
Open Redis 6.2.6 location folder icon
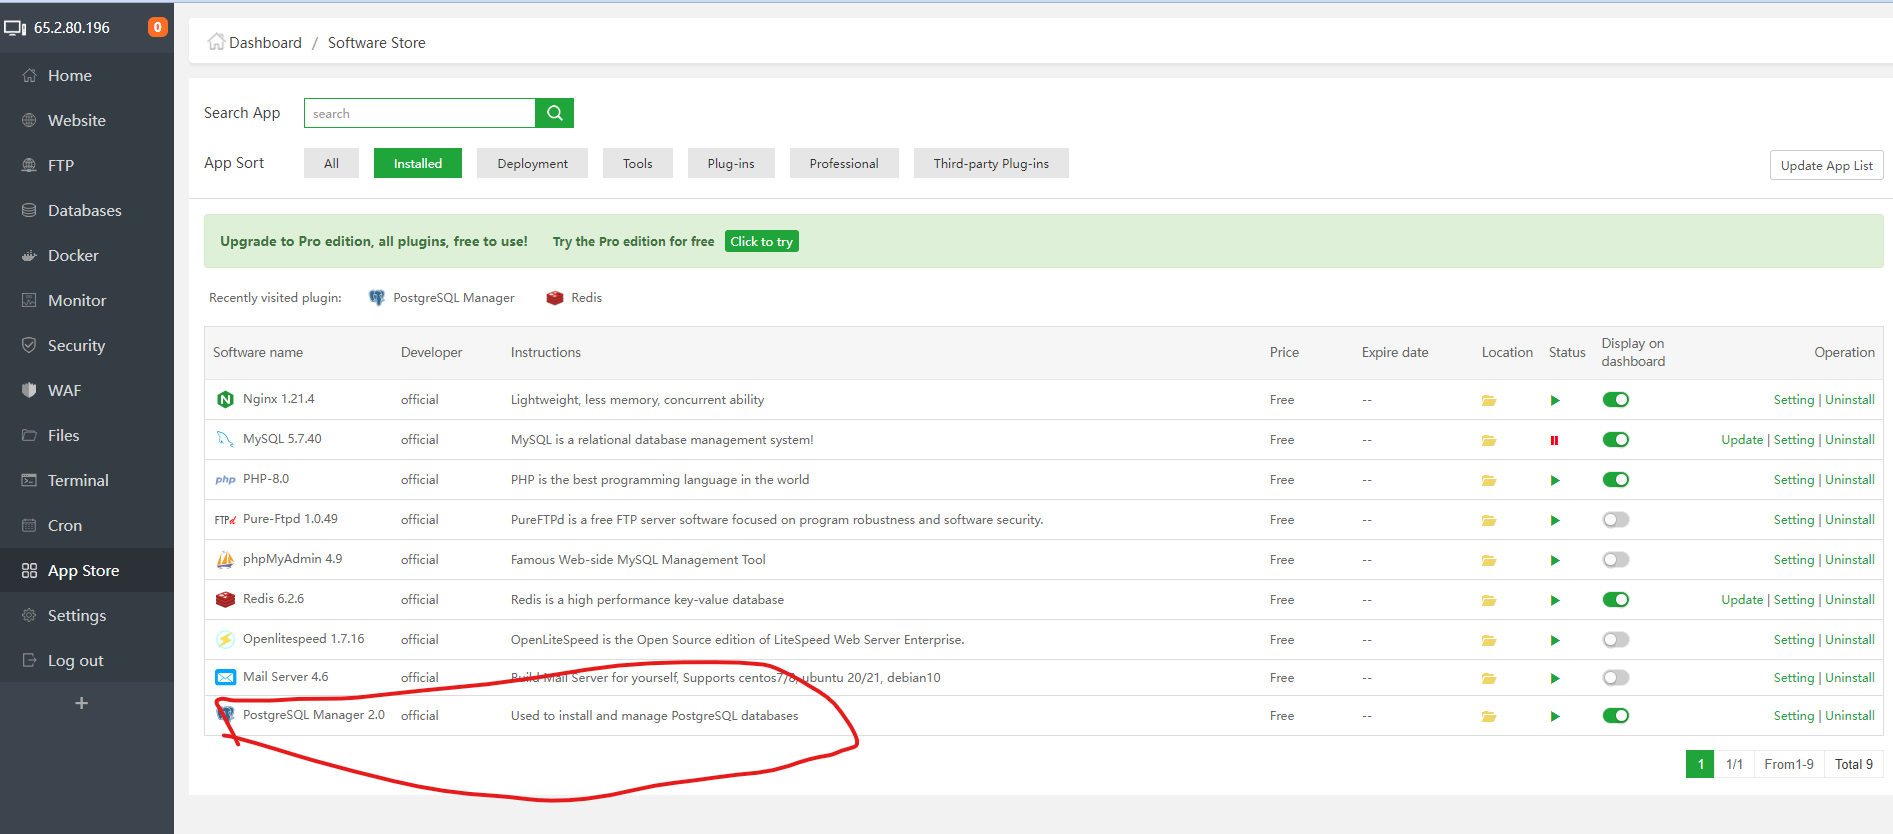coord(1489,600)
